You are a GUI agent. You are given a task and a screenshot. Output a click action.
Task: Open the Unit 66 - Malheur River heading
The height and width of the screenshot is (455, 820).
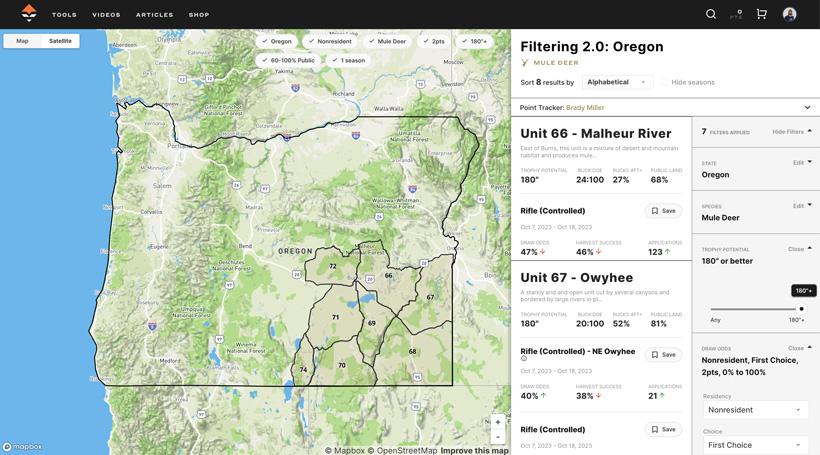pyautogui.click(x=596, y=133)
